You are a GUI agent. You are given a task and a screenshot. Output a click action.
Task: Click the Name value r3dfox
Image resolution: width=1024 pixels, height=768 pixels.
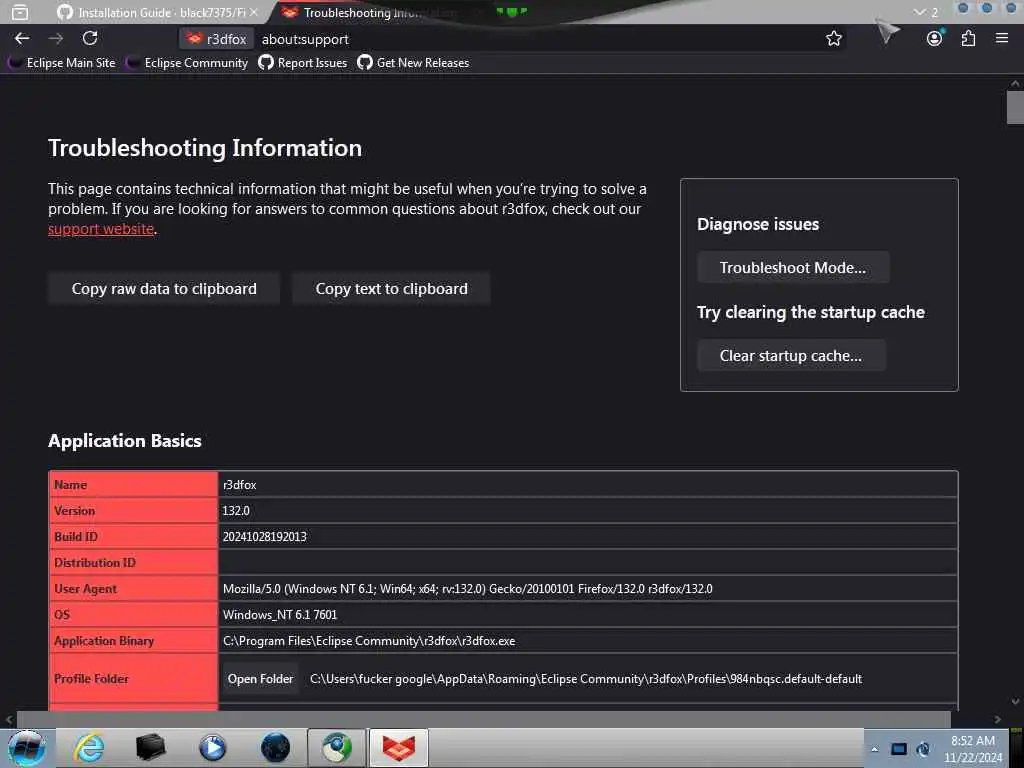(240, 485)
